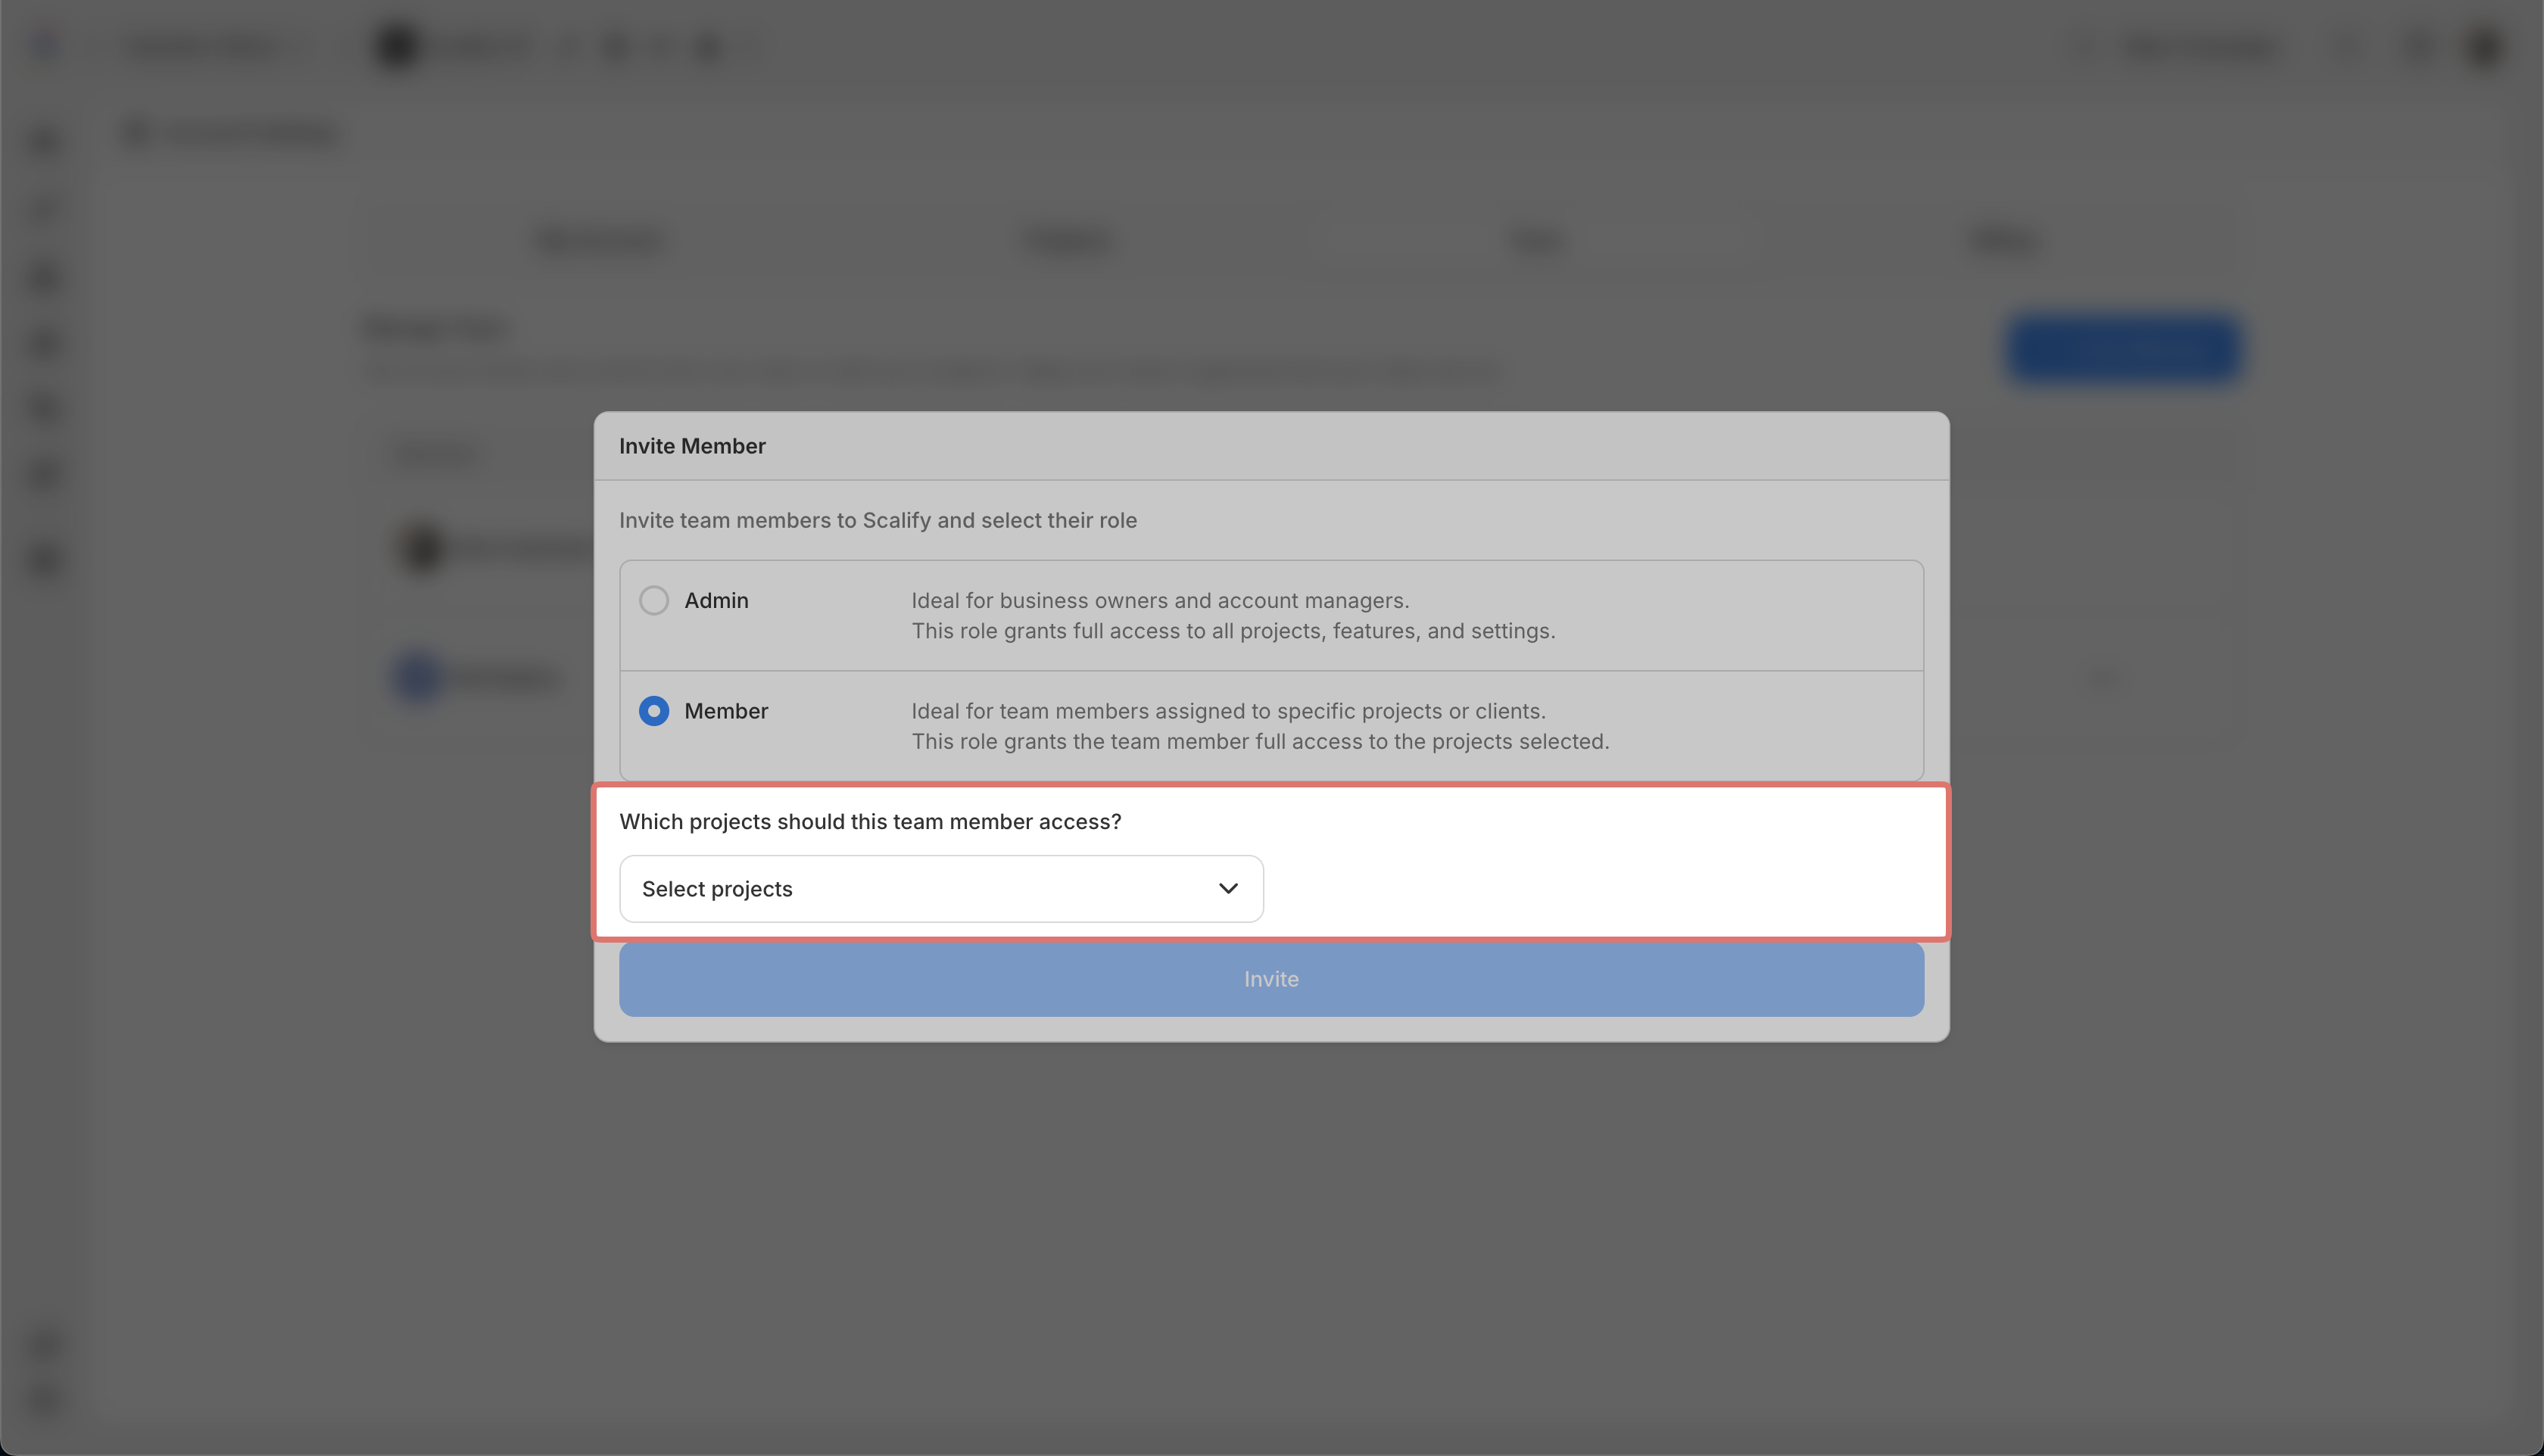Click the Member role description text
Image resolution: width=2544 pixels, height=1456 pixels.
click(x=1259, y=726)
